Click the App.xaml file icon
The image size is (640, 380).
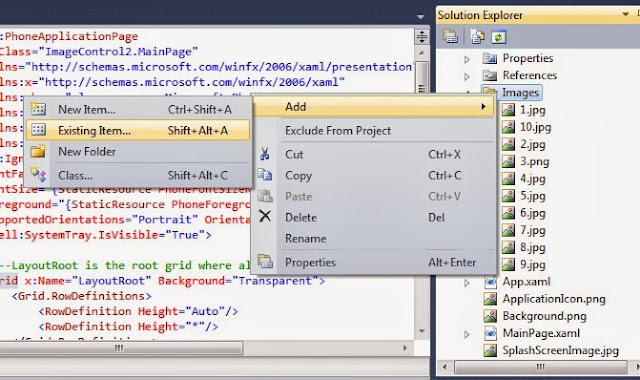pos(490,282)
